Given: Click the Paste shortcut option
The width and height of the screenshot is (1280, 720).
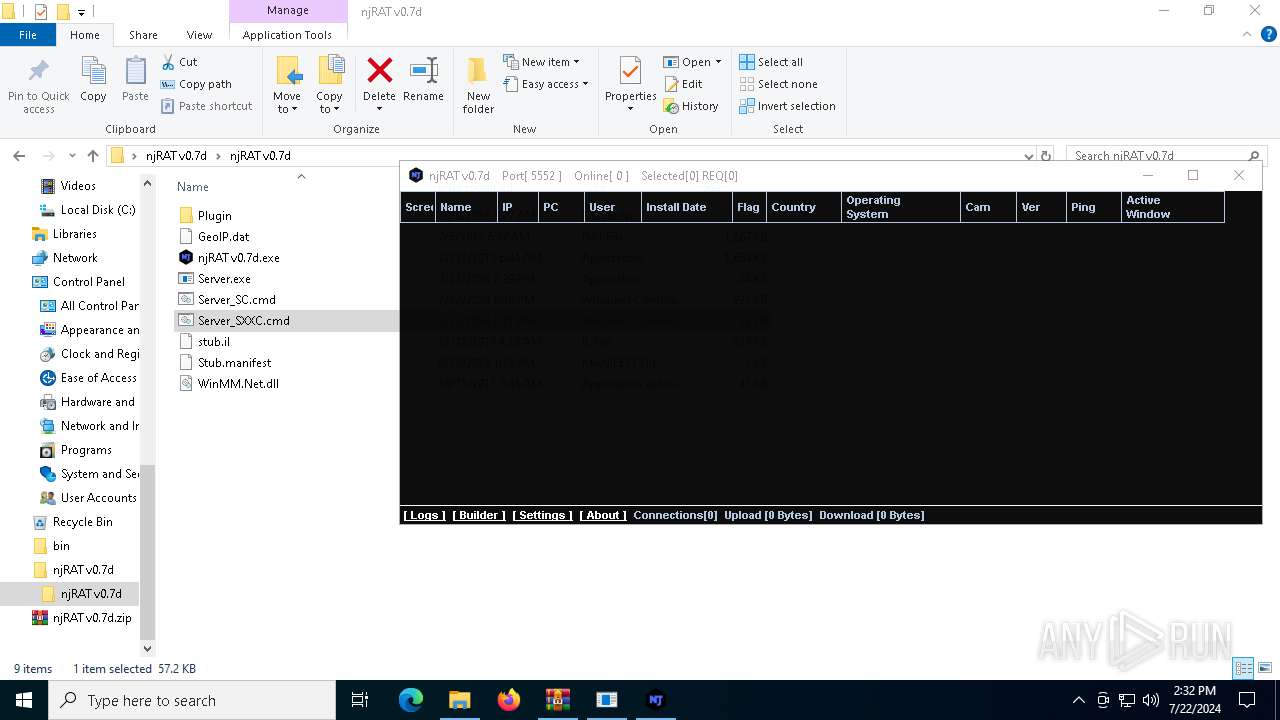Looking at the screenshot, I should coord(206,106).
